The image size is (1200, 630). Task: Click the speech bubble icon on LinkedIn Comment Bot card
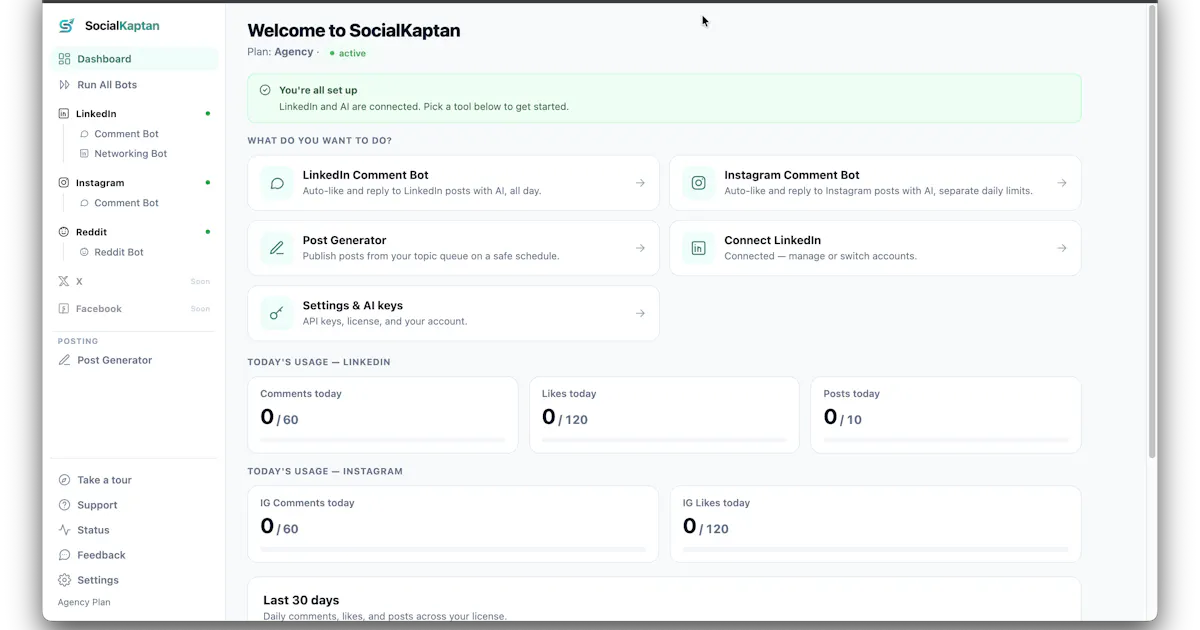pyautogui.click(x=277, y=183)
